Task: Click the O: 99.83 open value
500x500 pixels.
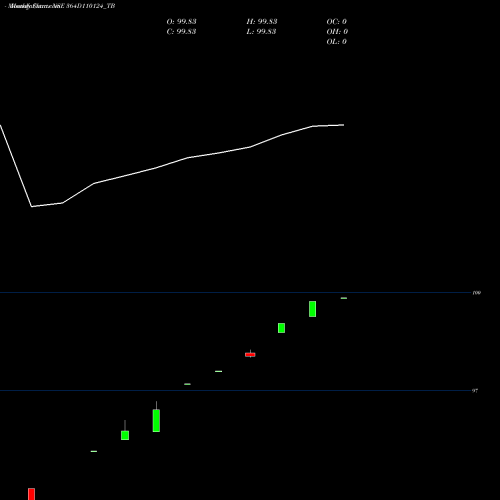Action: pos(181,22)
